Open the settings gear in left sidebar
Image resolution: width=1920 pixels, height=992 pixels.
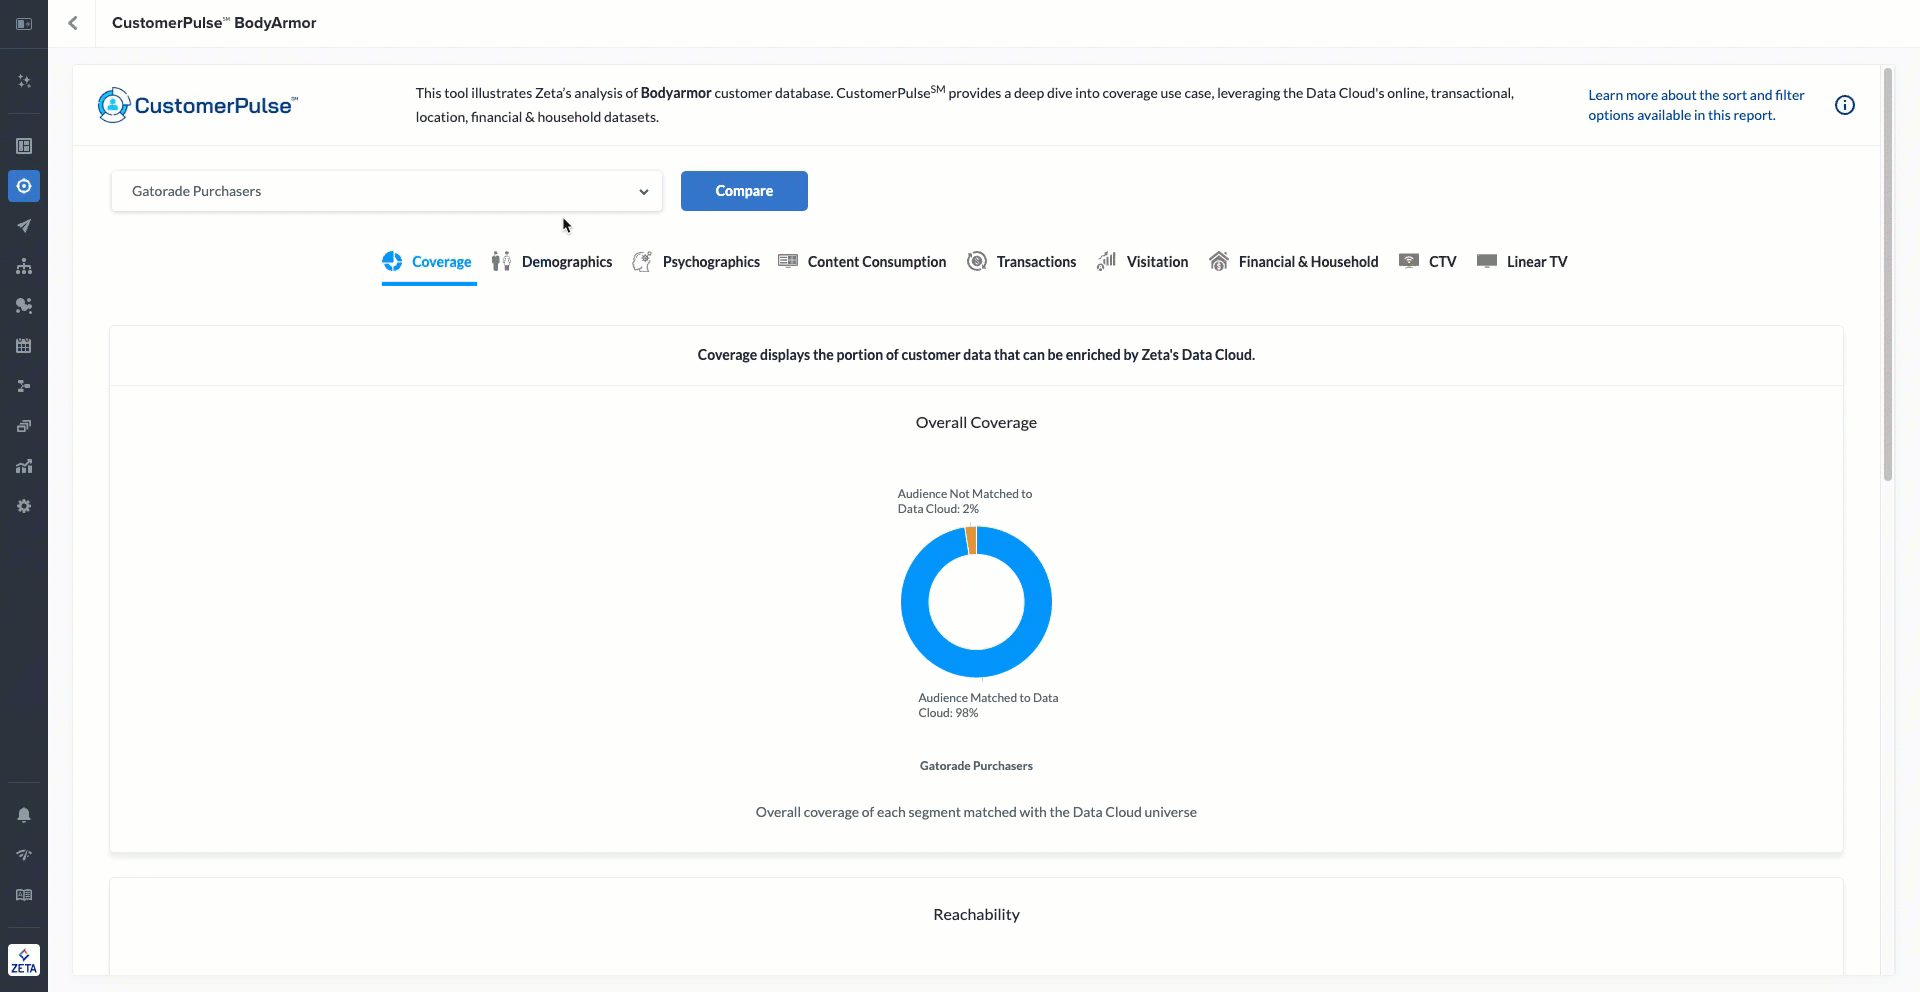point(24,506)
